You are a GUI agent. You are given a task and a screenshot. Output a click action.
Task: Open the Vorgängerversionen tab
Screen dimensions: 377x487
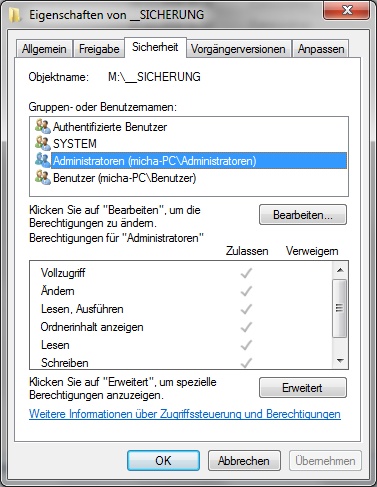(x=238, y=49)
